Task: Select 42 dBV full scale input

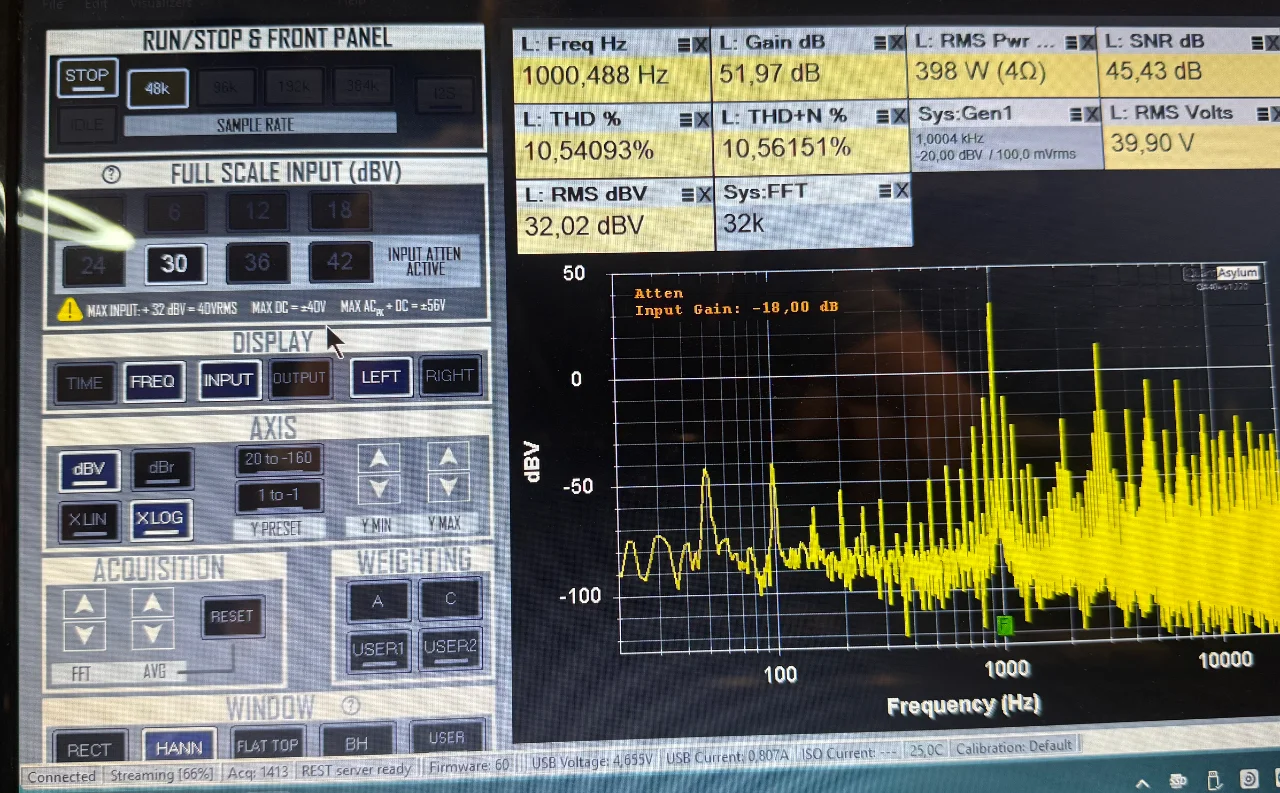Action: (x=340, y=262)
